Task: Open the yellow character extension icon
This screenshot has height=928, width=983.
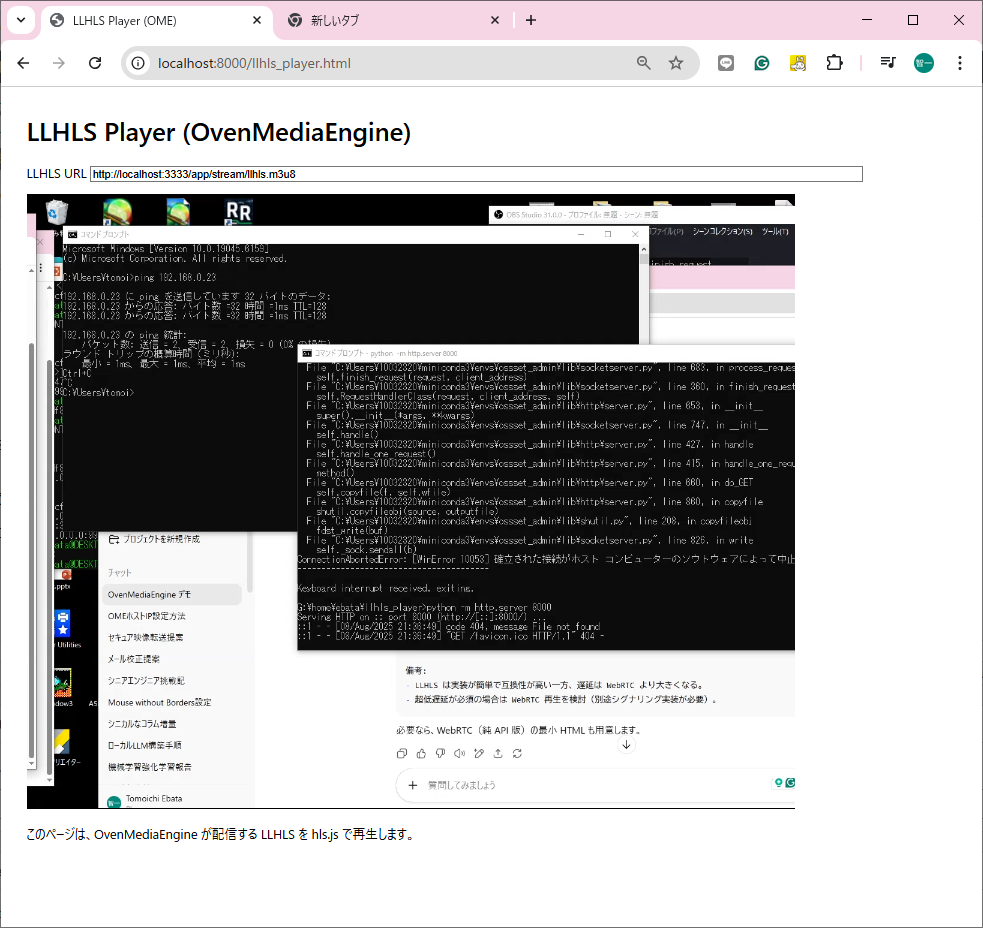Action: [798, 63]
